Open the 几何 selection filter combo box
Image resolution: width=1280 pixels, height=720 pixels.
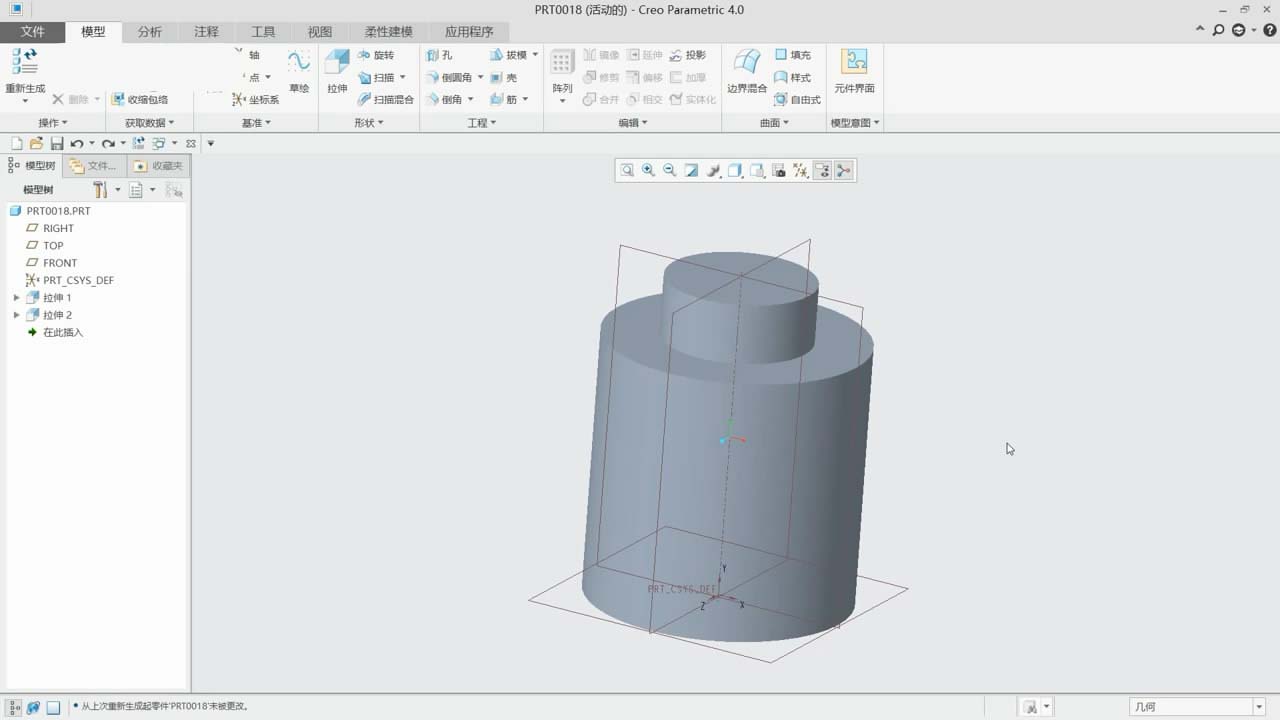1198,707
